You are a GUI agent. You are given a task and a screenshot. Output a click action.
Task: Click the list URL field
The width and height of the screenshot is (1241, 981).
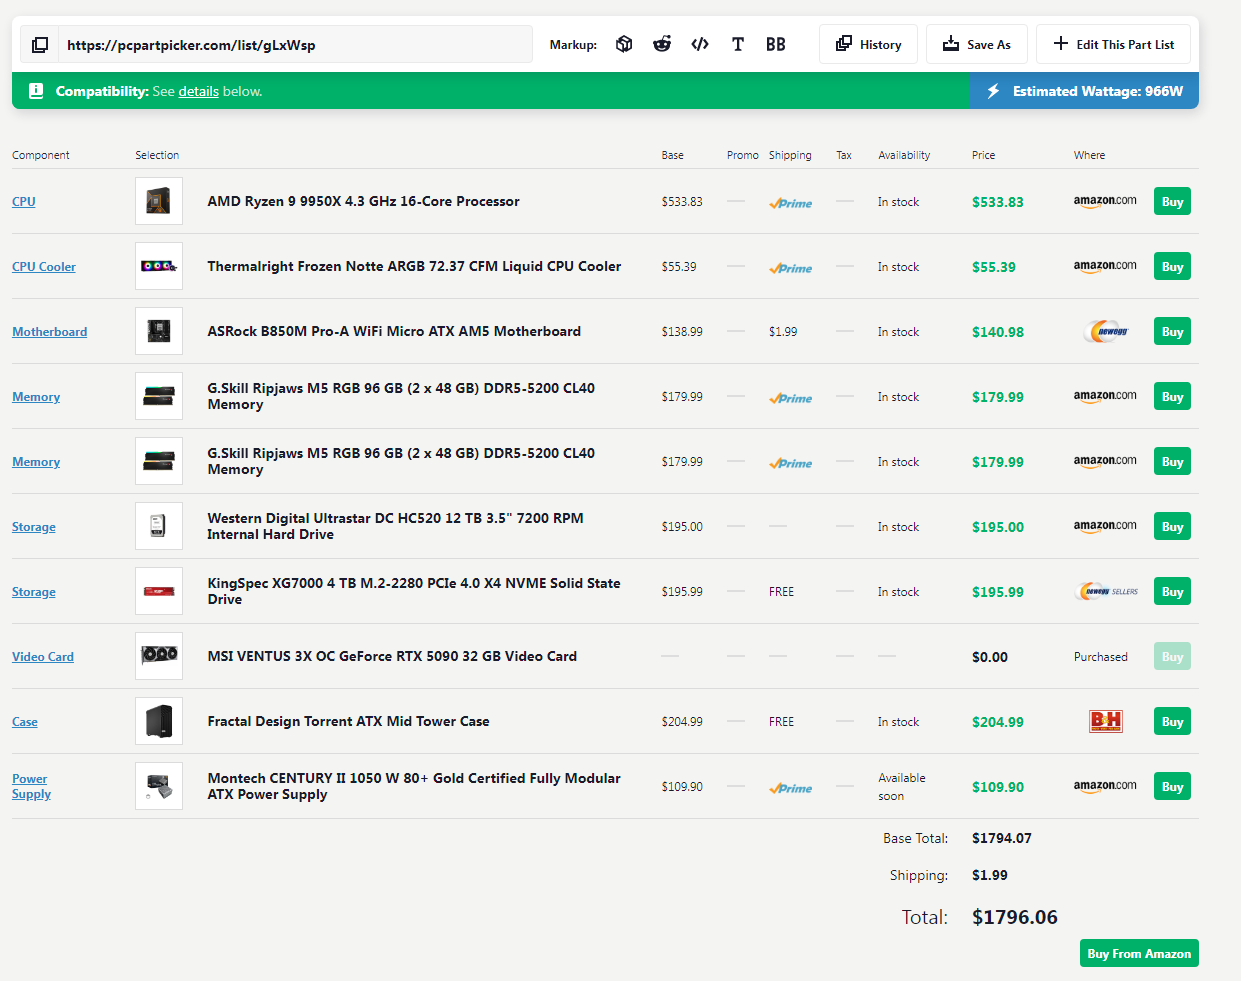(x=296, y=45)
